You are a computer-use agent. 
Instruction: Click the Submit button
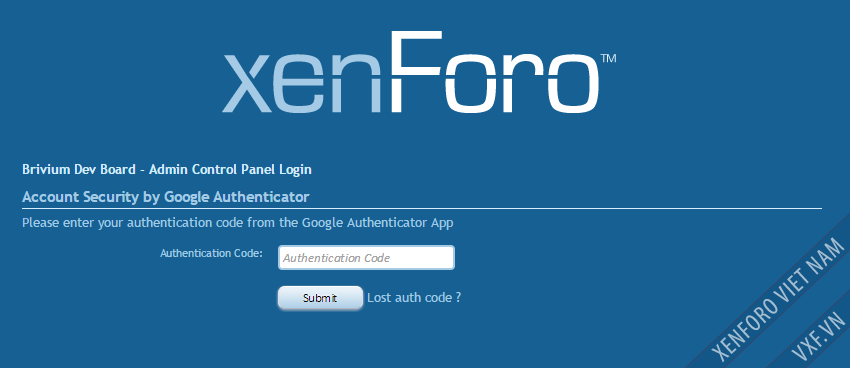click(320, 298)
